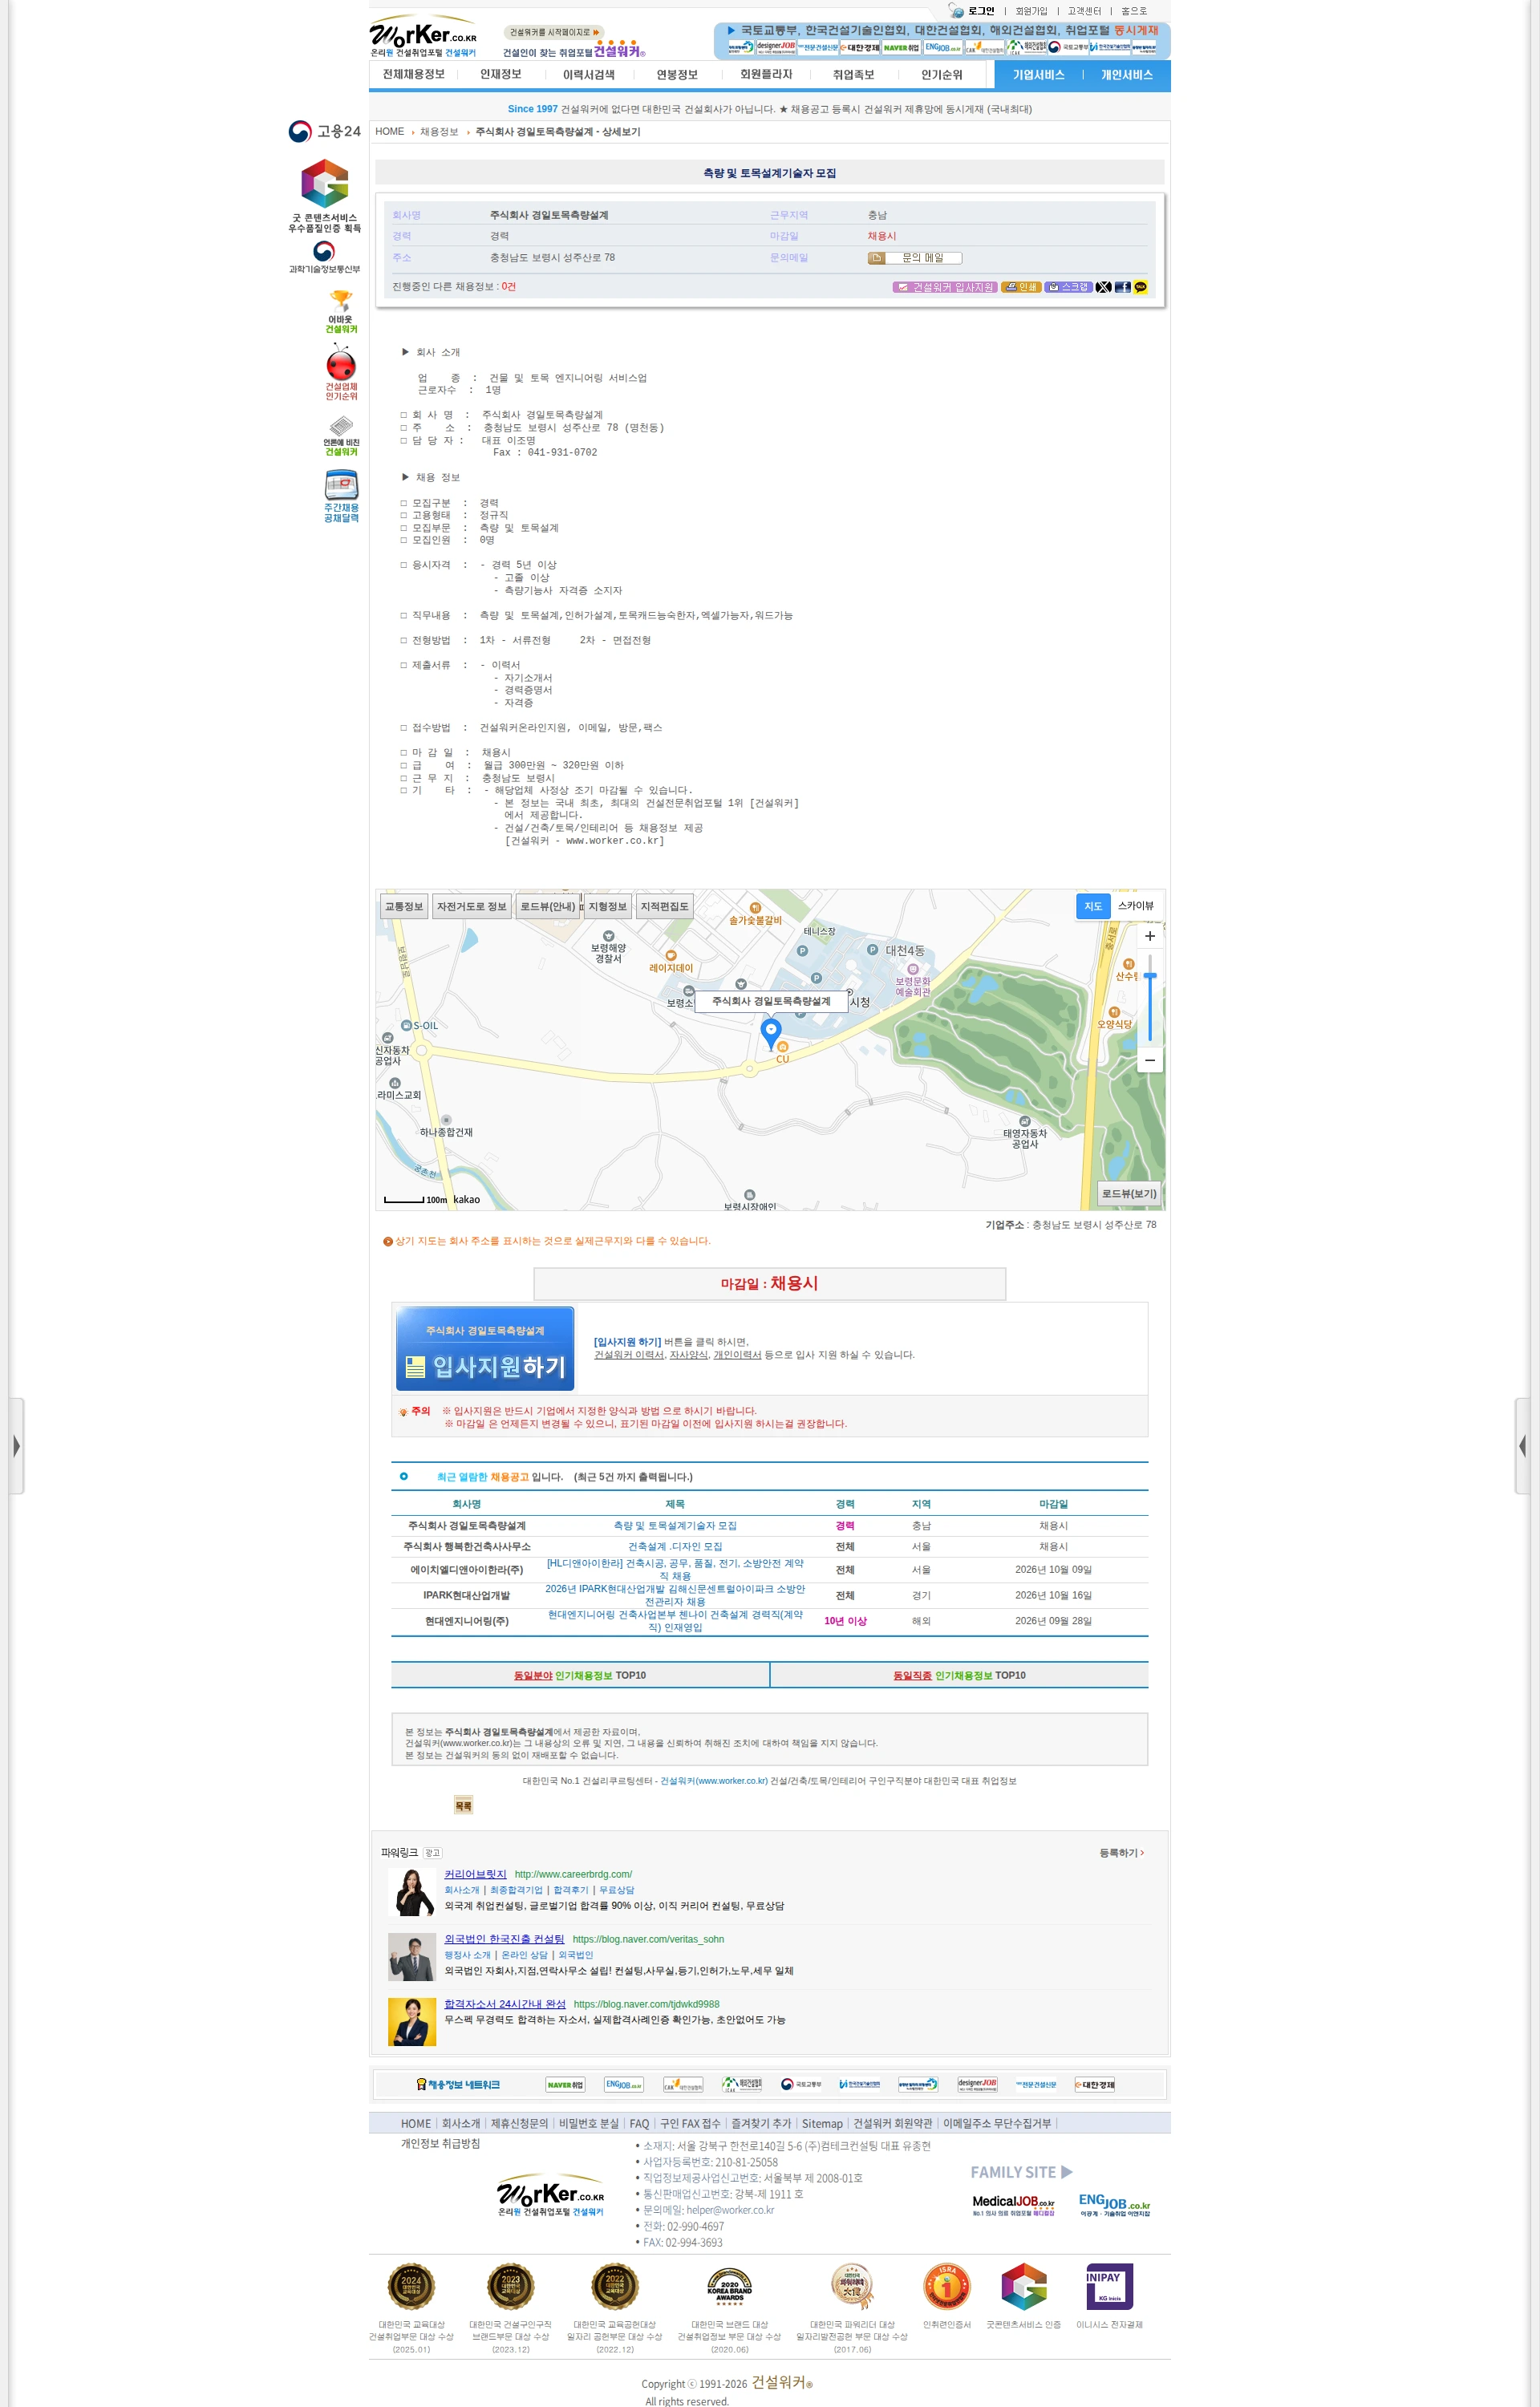Open the 연봉정보 menu
The image size is (1540, 2407).
(x=677, y=75)
